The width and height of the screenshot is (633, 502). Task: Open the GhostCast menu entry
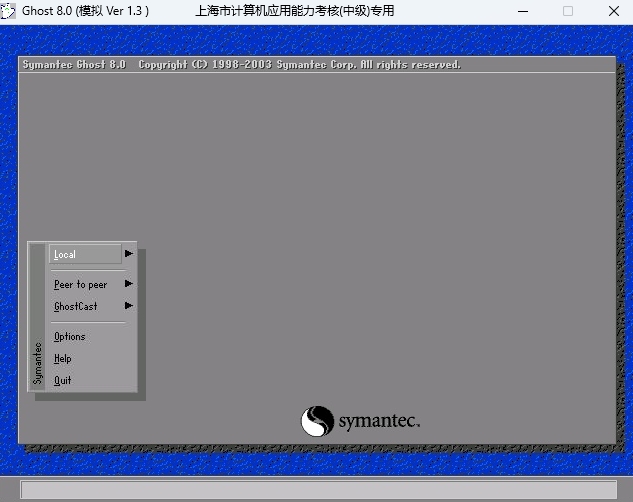(75, 306)
